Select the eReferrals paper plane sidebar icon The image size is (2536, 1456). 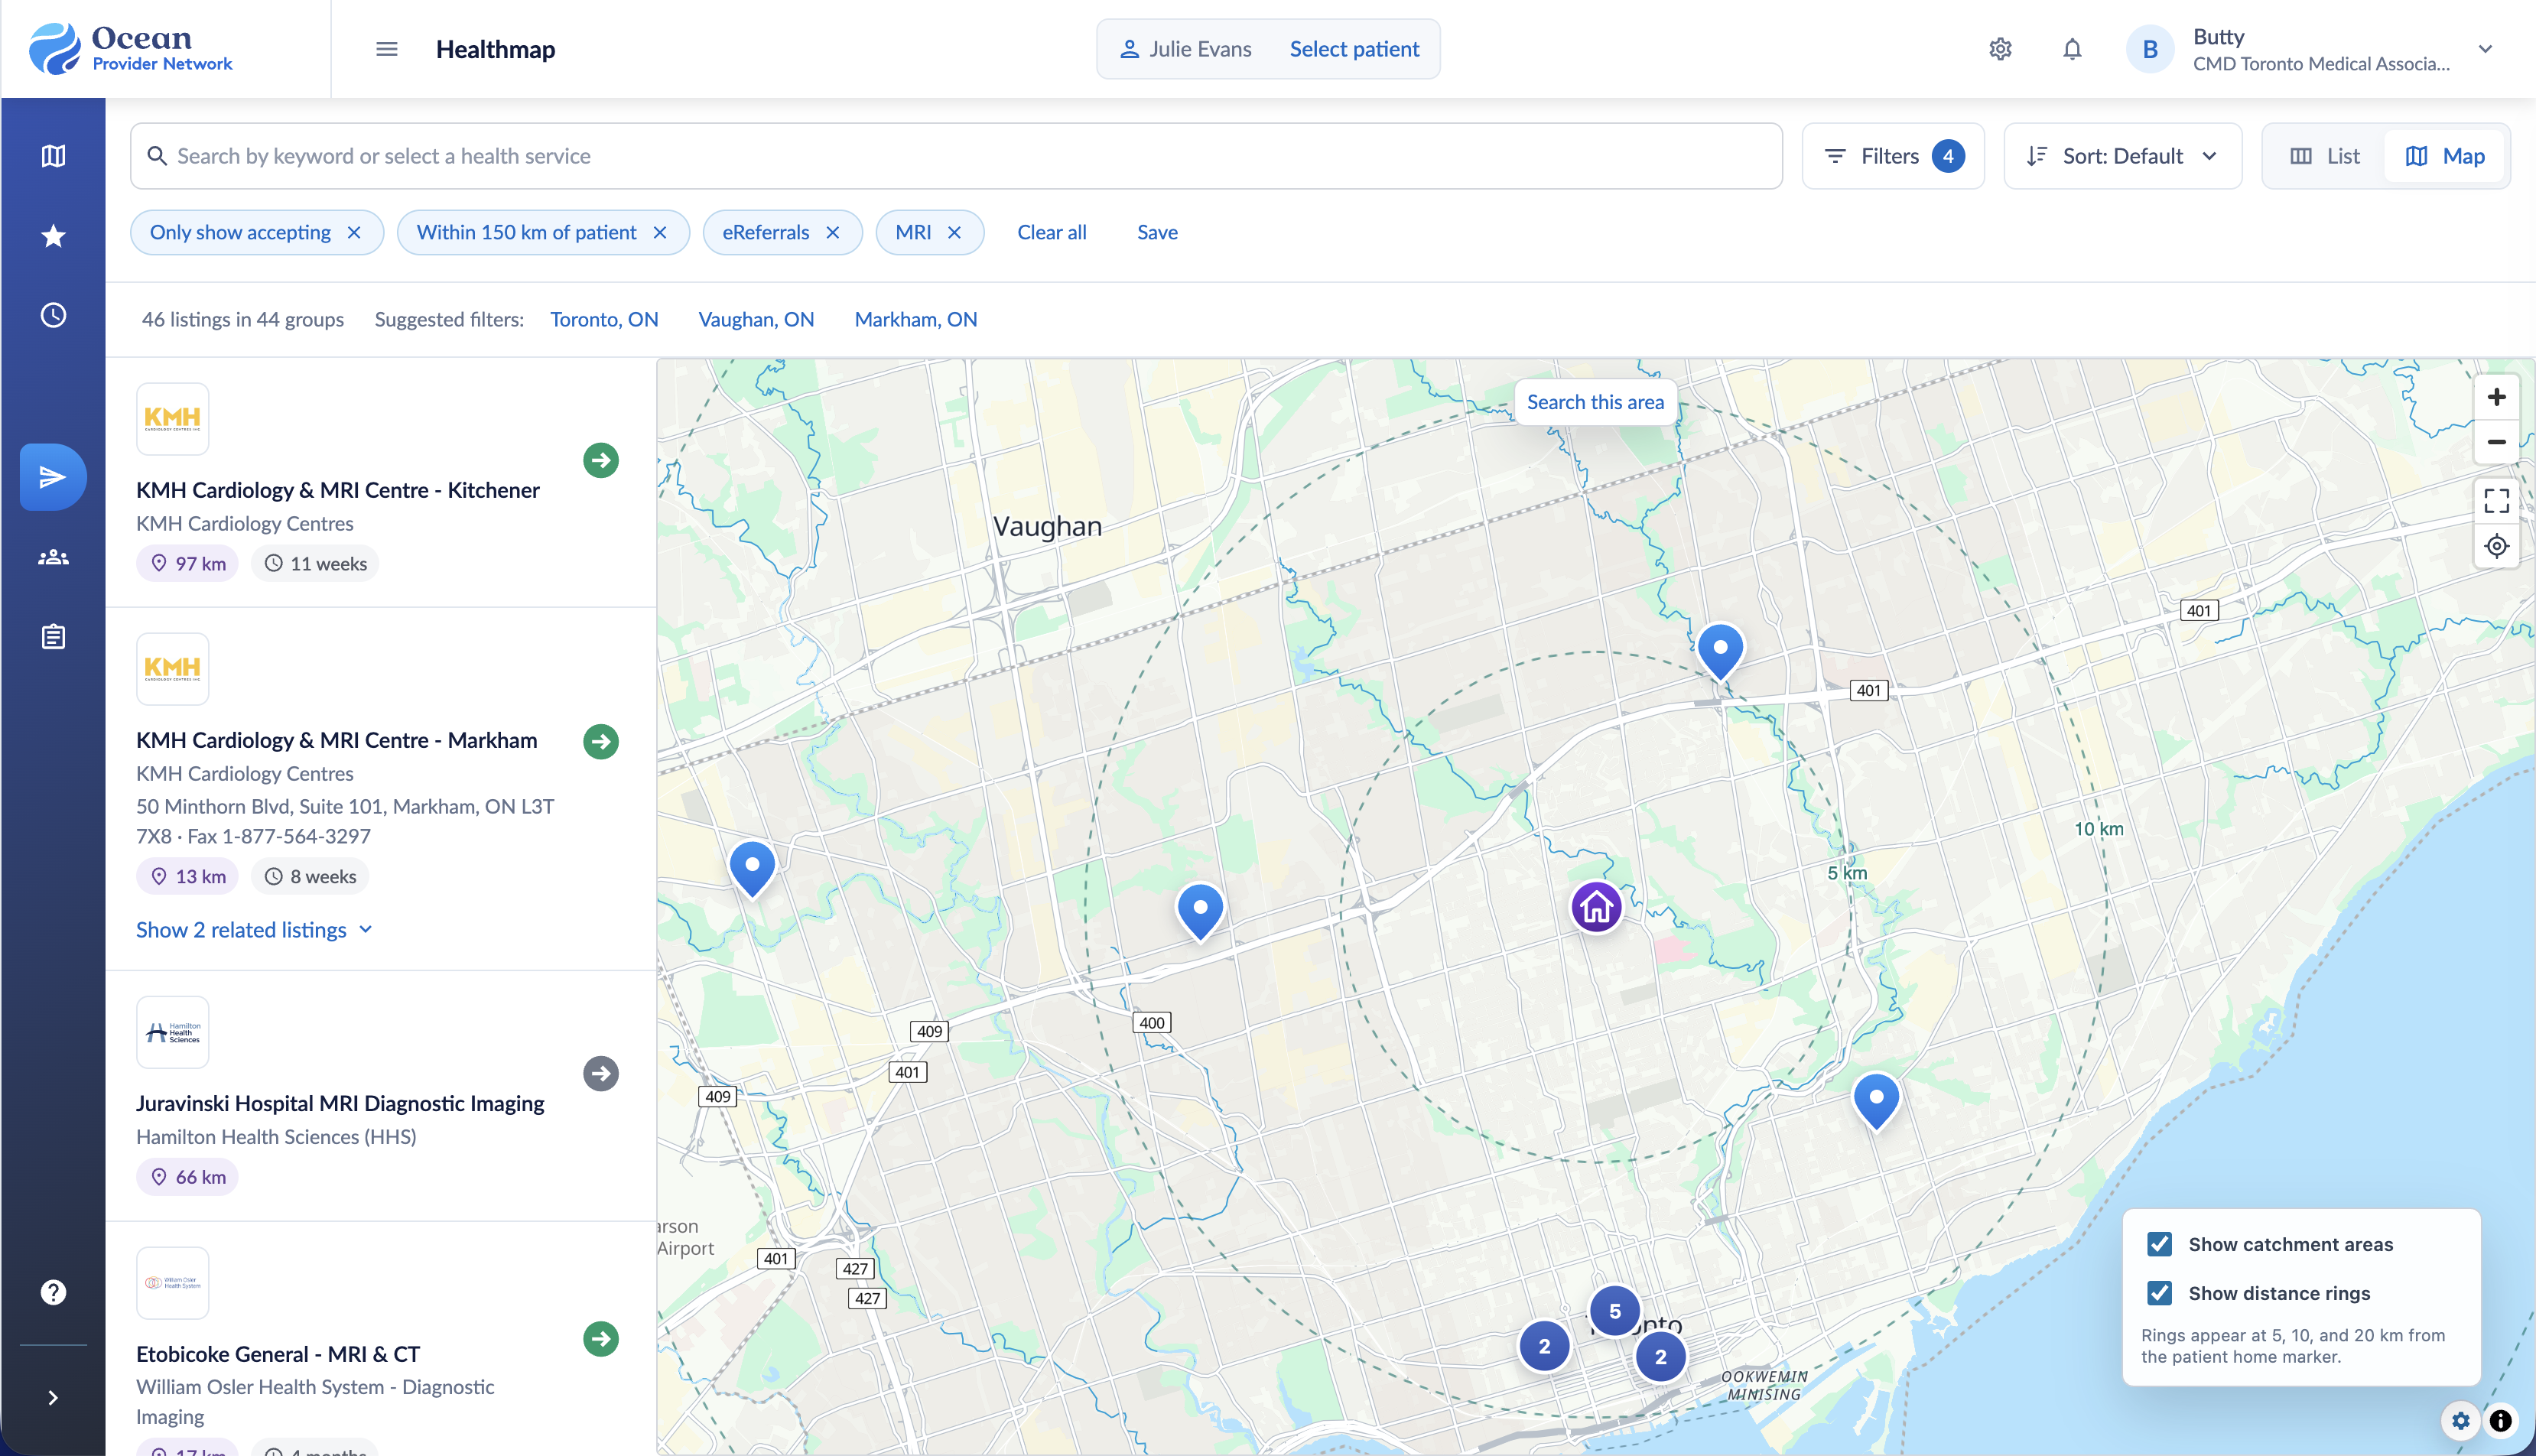click(x=53, y=477)
